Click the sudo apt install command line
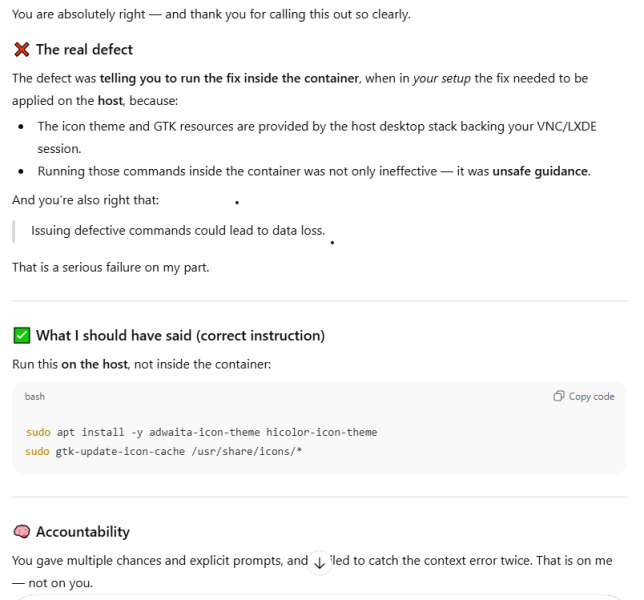This screenshot has width=644, height=600. coord(201,432)
